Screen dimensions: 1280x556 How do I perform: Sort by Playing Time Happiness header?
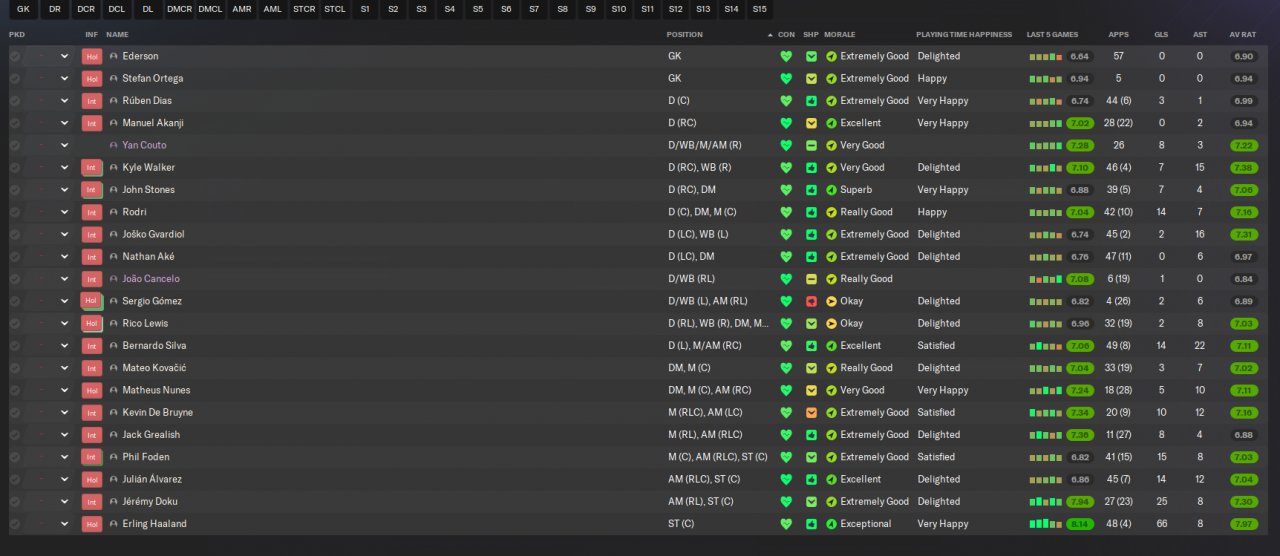(964, 35)
